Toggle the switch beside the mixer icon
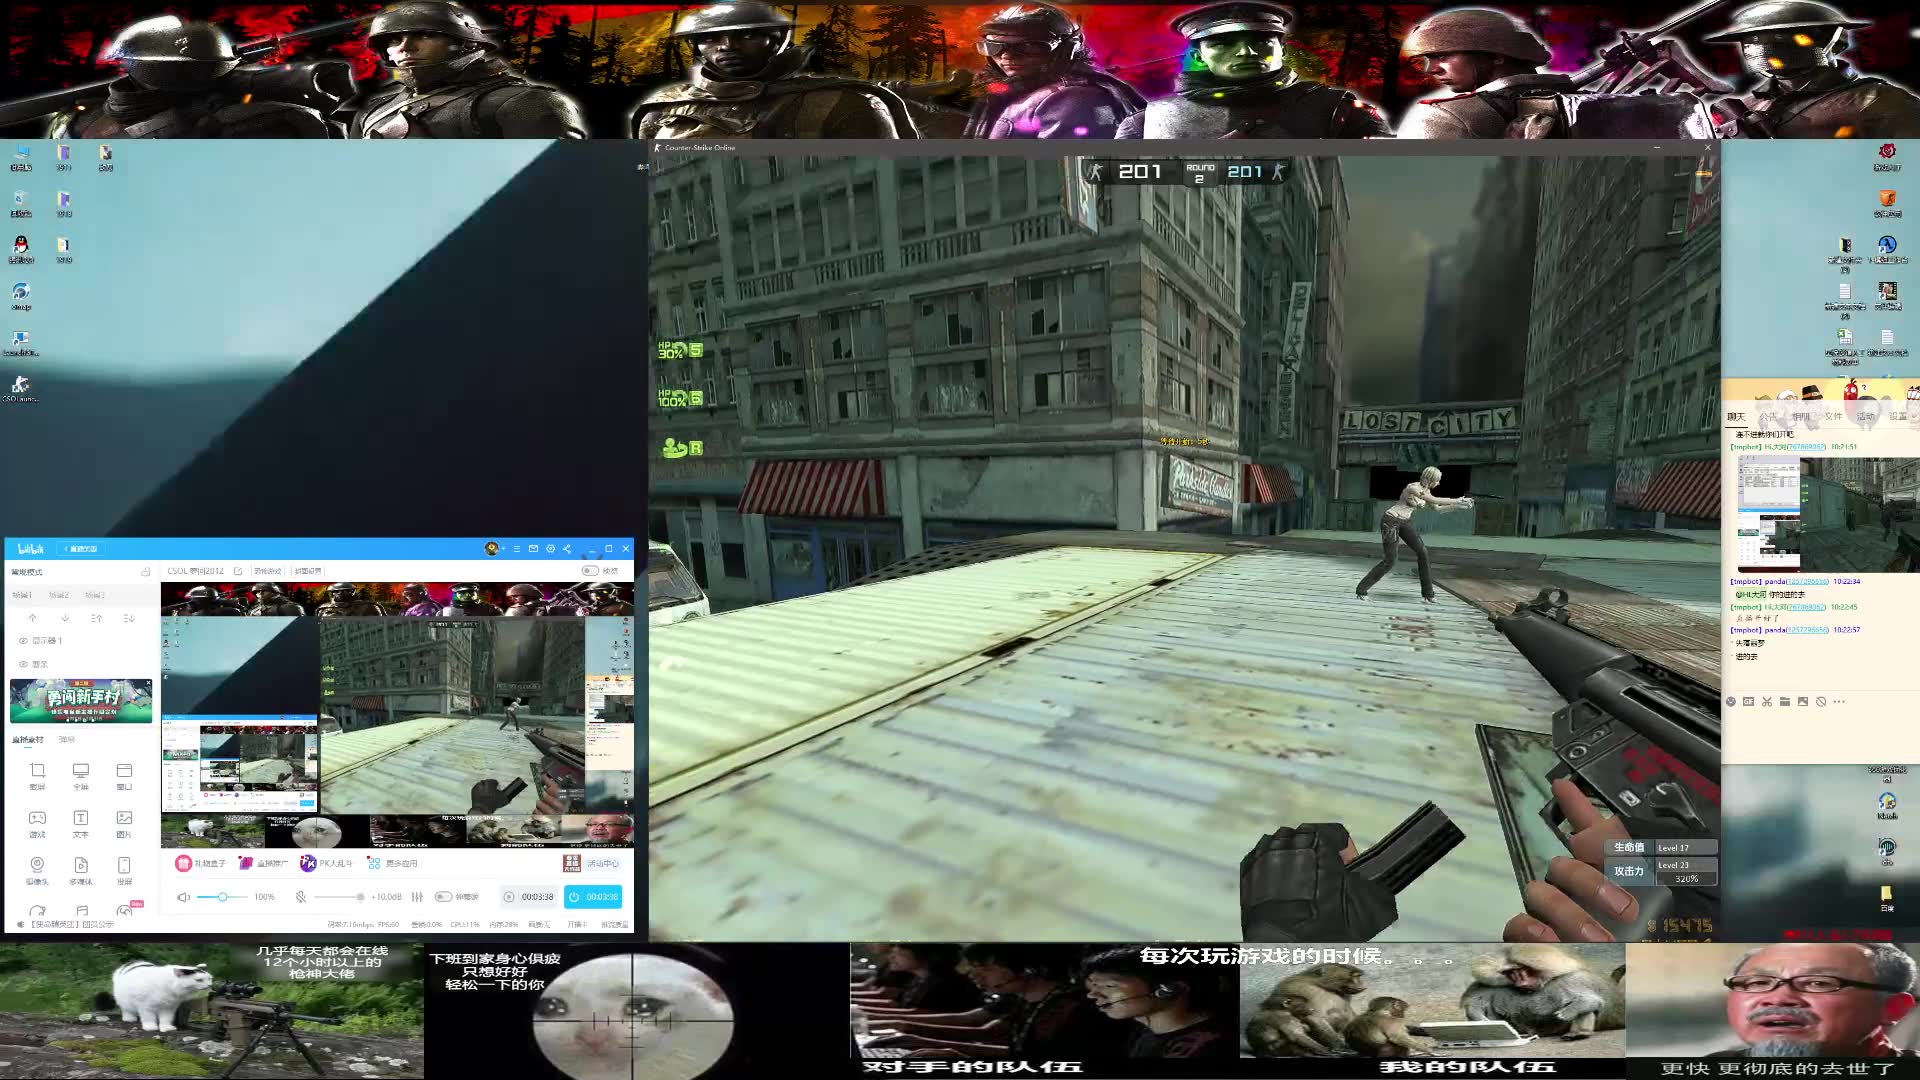Viewport: 1920px width, 1080px height. 443,897
